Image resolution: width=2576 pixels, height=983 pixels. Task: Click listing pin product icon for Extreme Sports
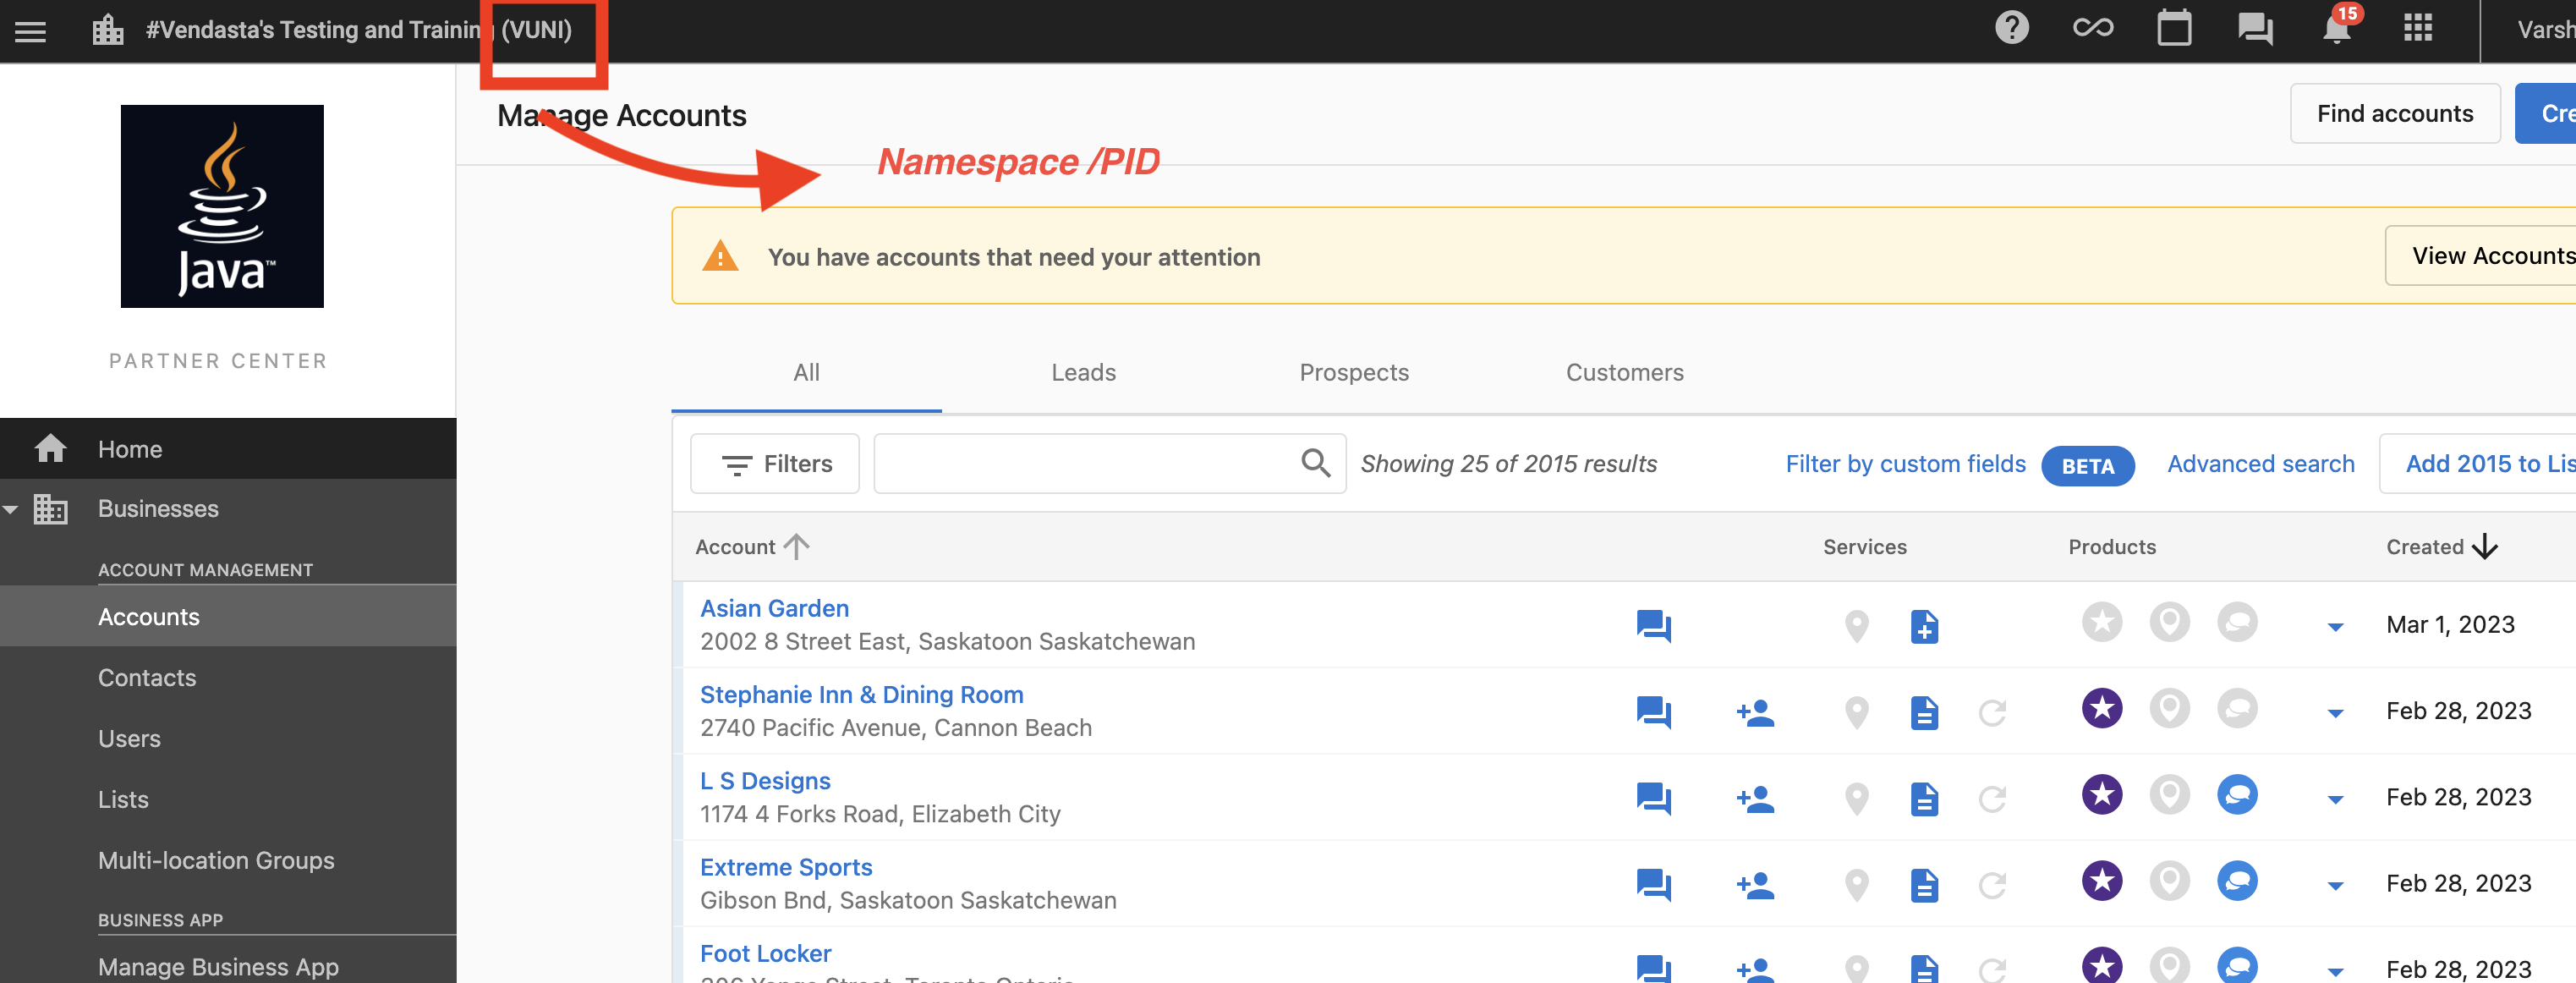point(2170,881)
